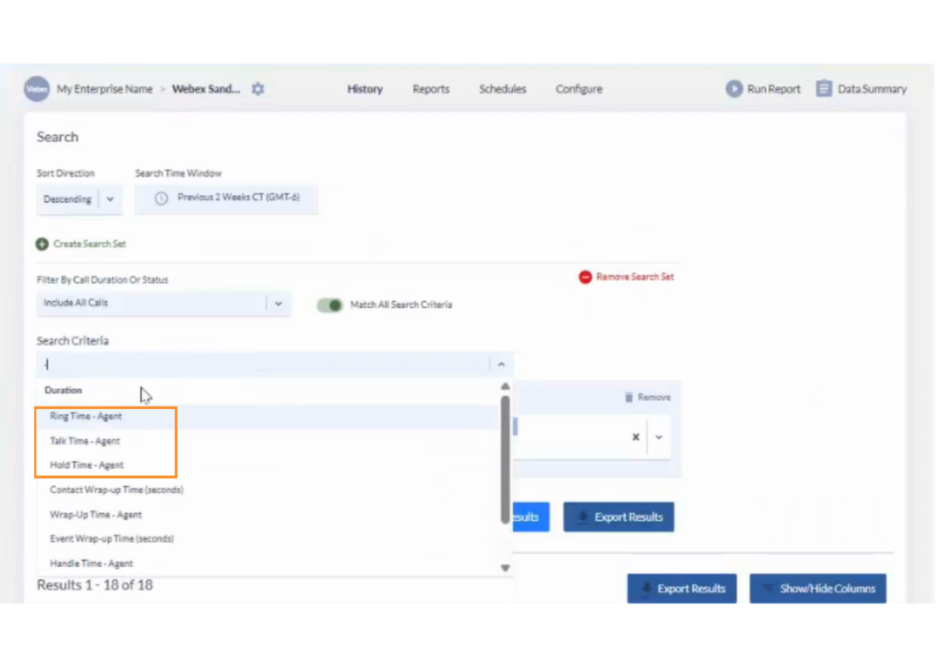Switch to the Reports tab
The width and height of the screenshot is (936, 667).
pyautogui.click(x=430, y=89)
